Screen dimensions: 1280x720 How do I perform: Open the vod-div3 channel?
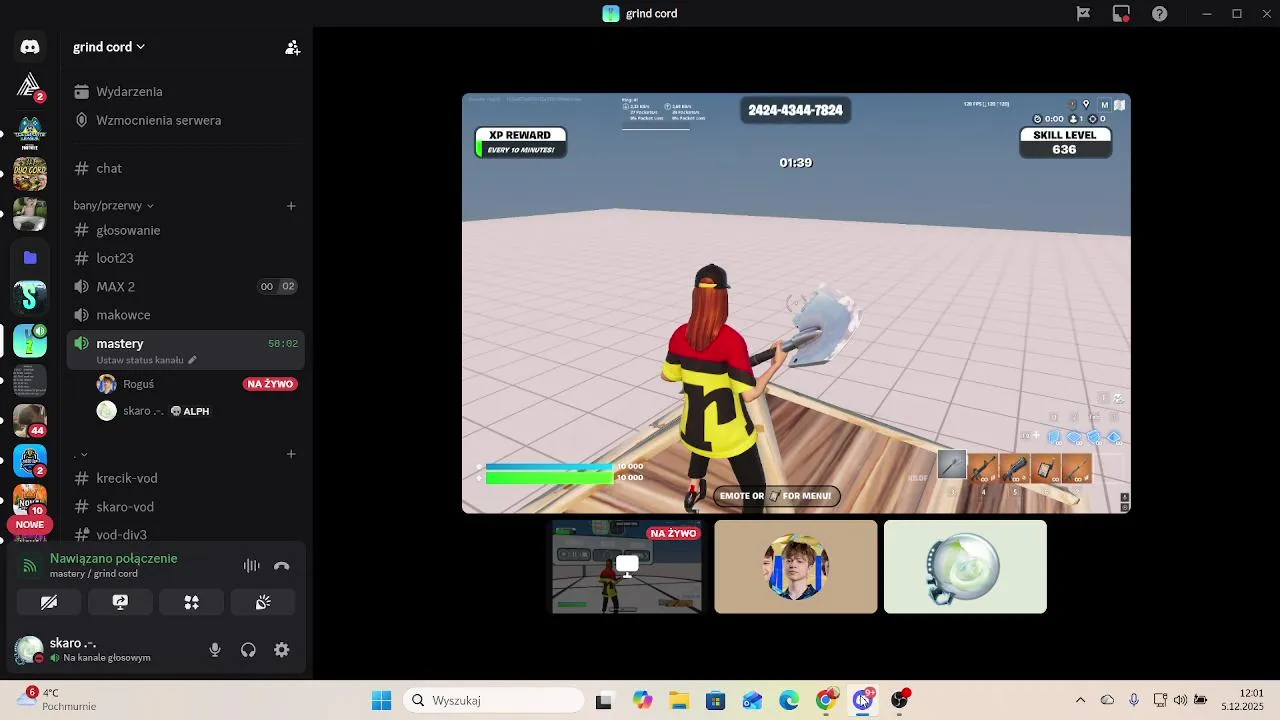click(121, 535)
